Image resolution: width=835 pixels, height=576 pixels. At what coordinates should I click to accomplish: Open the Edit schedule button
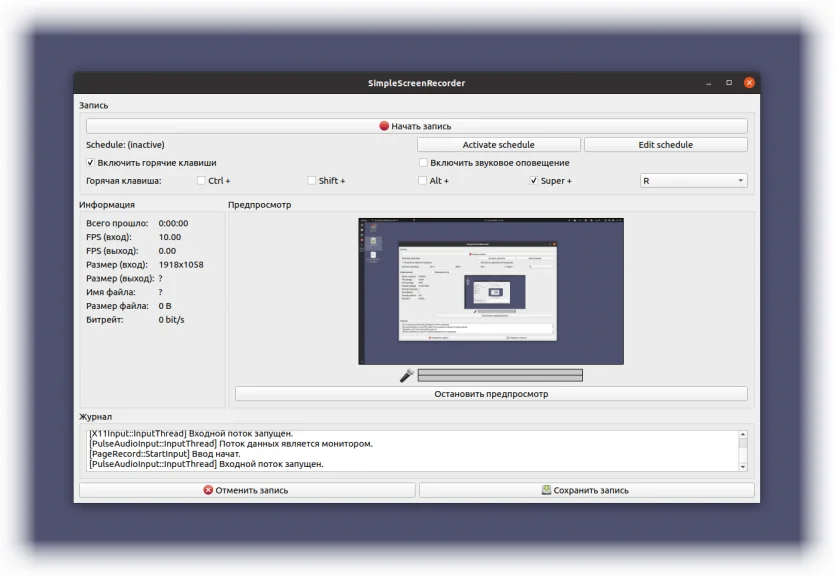(666, 145)
